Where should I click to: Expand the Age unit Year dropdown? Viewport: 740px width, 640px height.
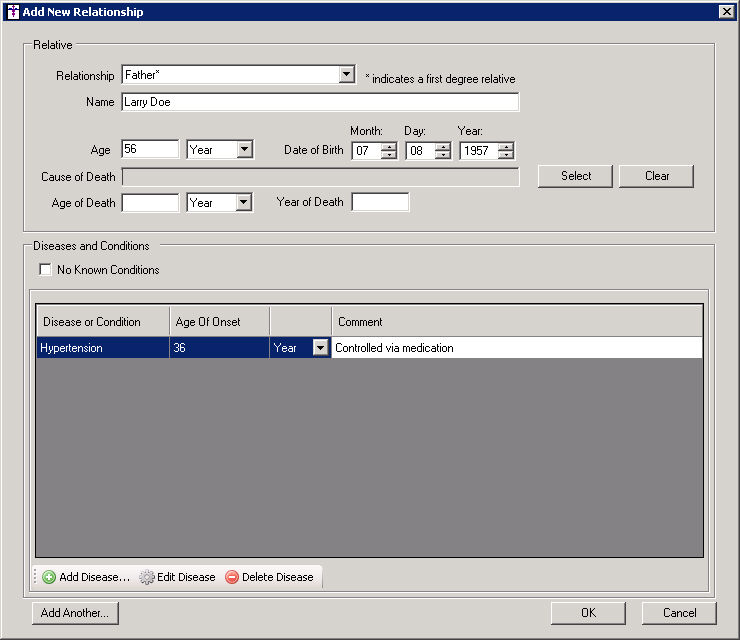tap(244, 149)
